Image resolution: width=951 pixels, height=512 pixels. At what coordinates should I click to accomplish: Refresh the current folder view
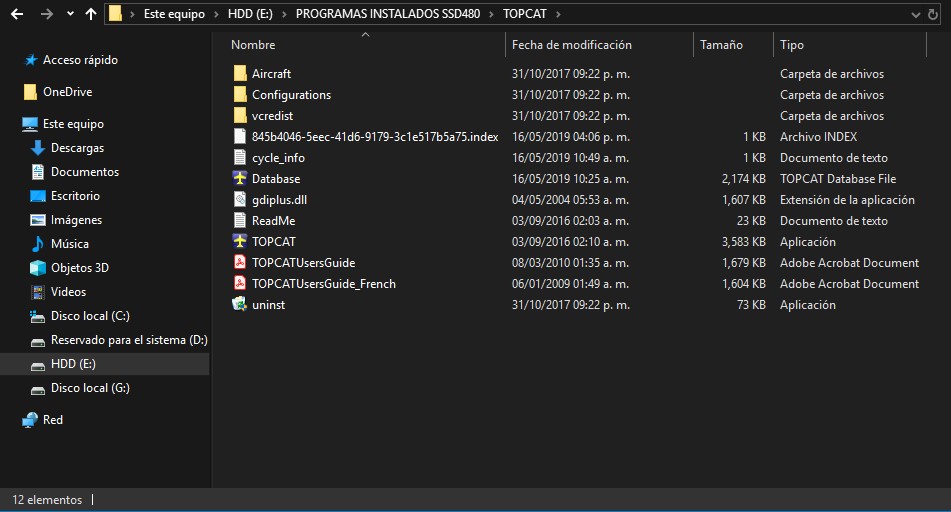pyautogui.click(x=933, y=14)
